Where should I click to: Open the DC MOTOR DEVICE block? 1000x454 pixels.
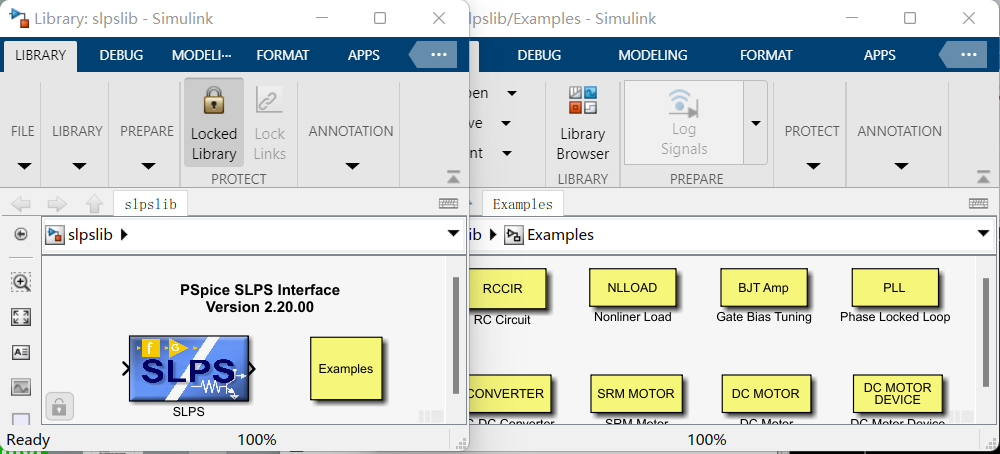(x=897, y=394)
